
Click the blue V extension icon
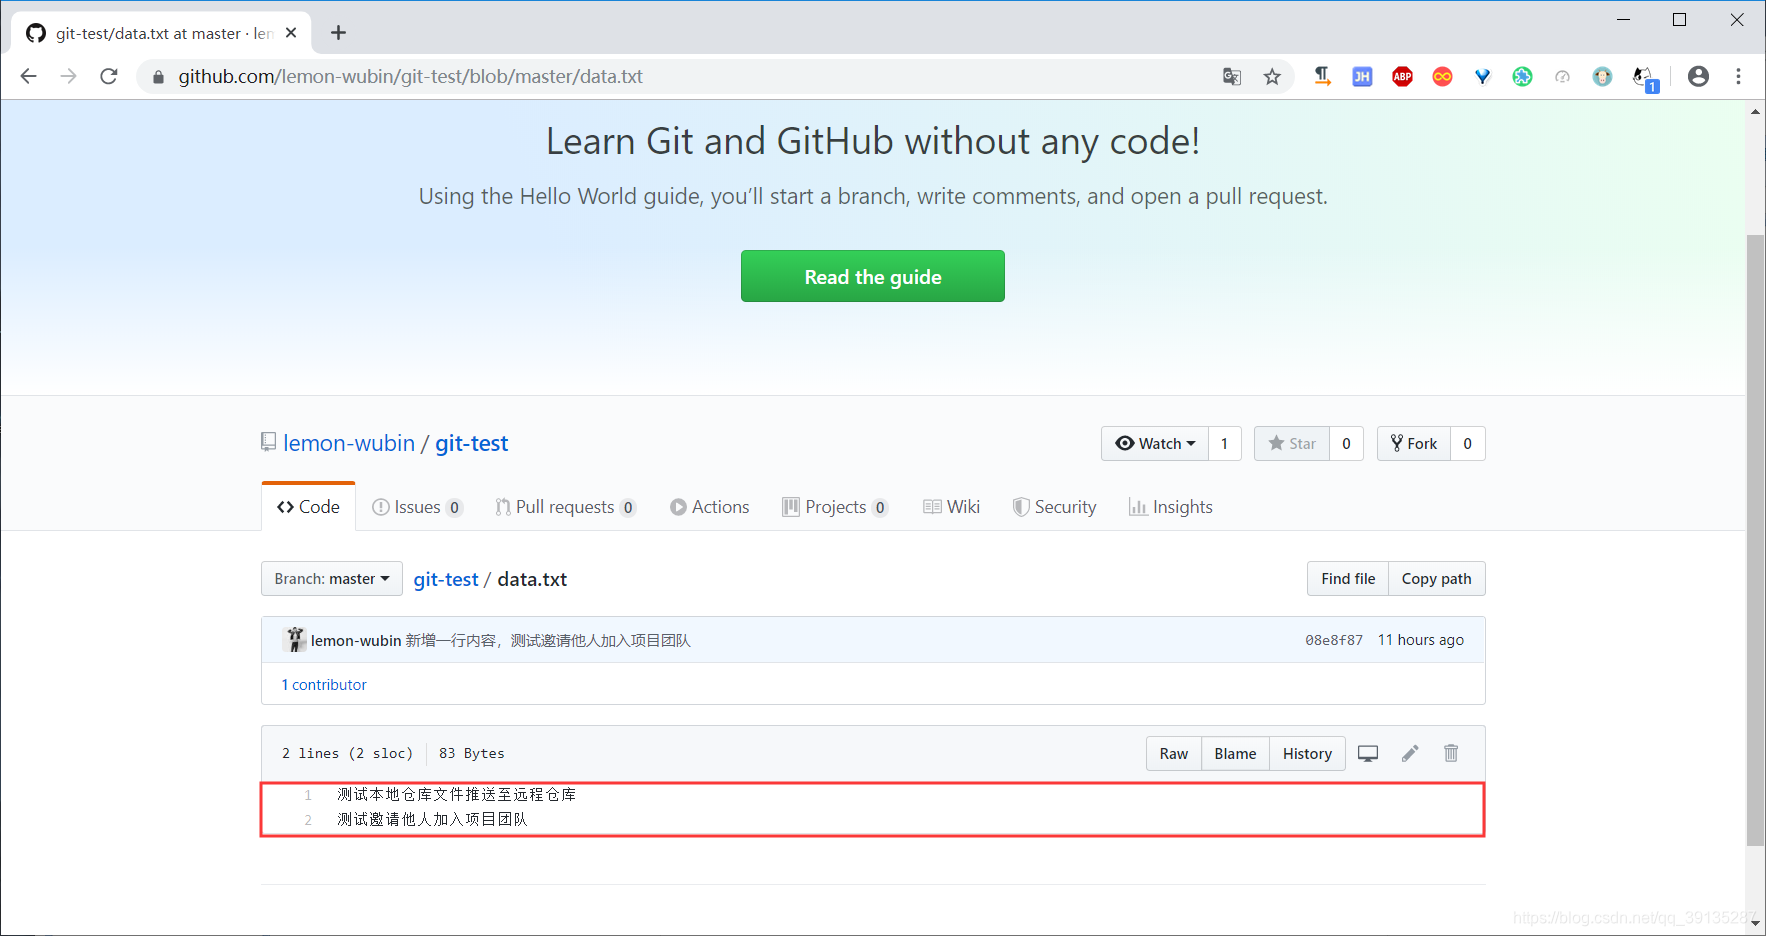(x=1482, y=77)
